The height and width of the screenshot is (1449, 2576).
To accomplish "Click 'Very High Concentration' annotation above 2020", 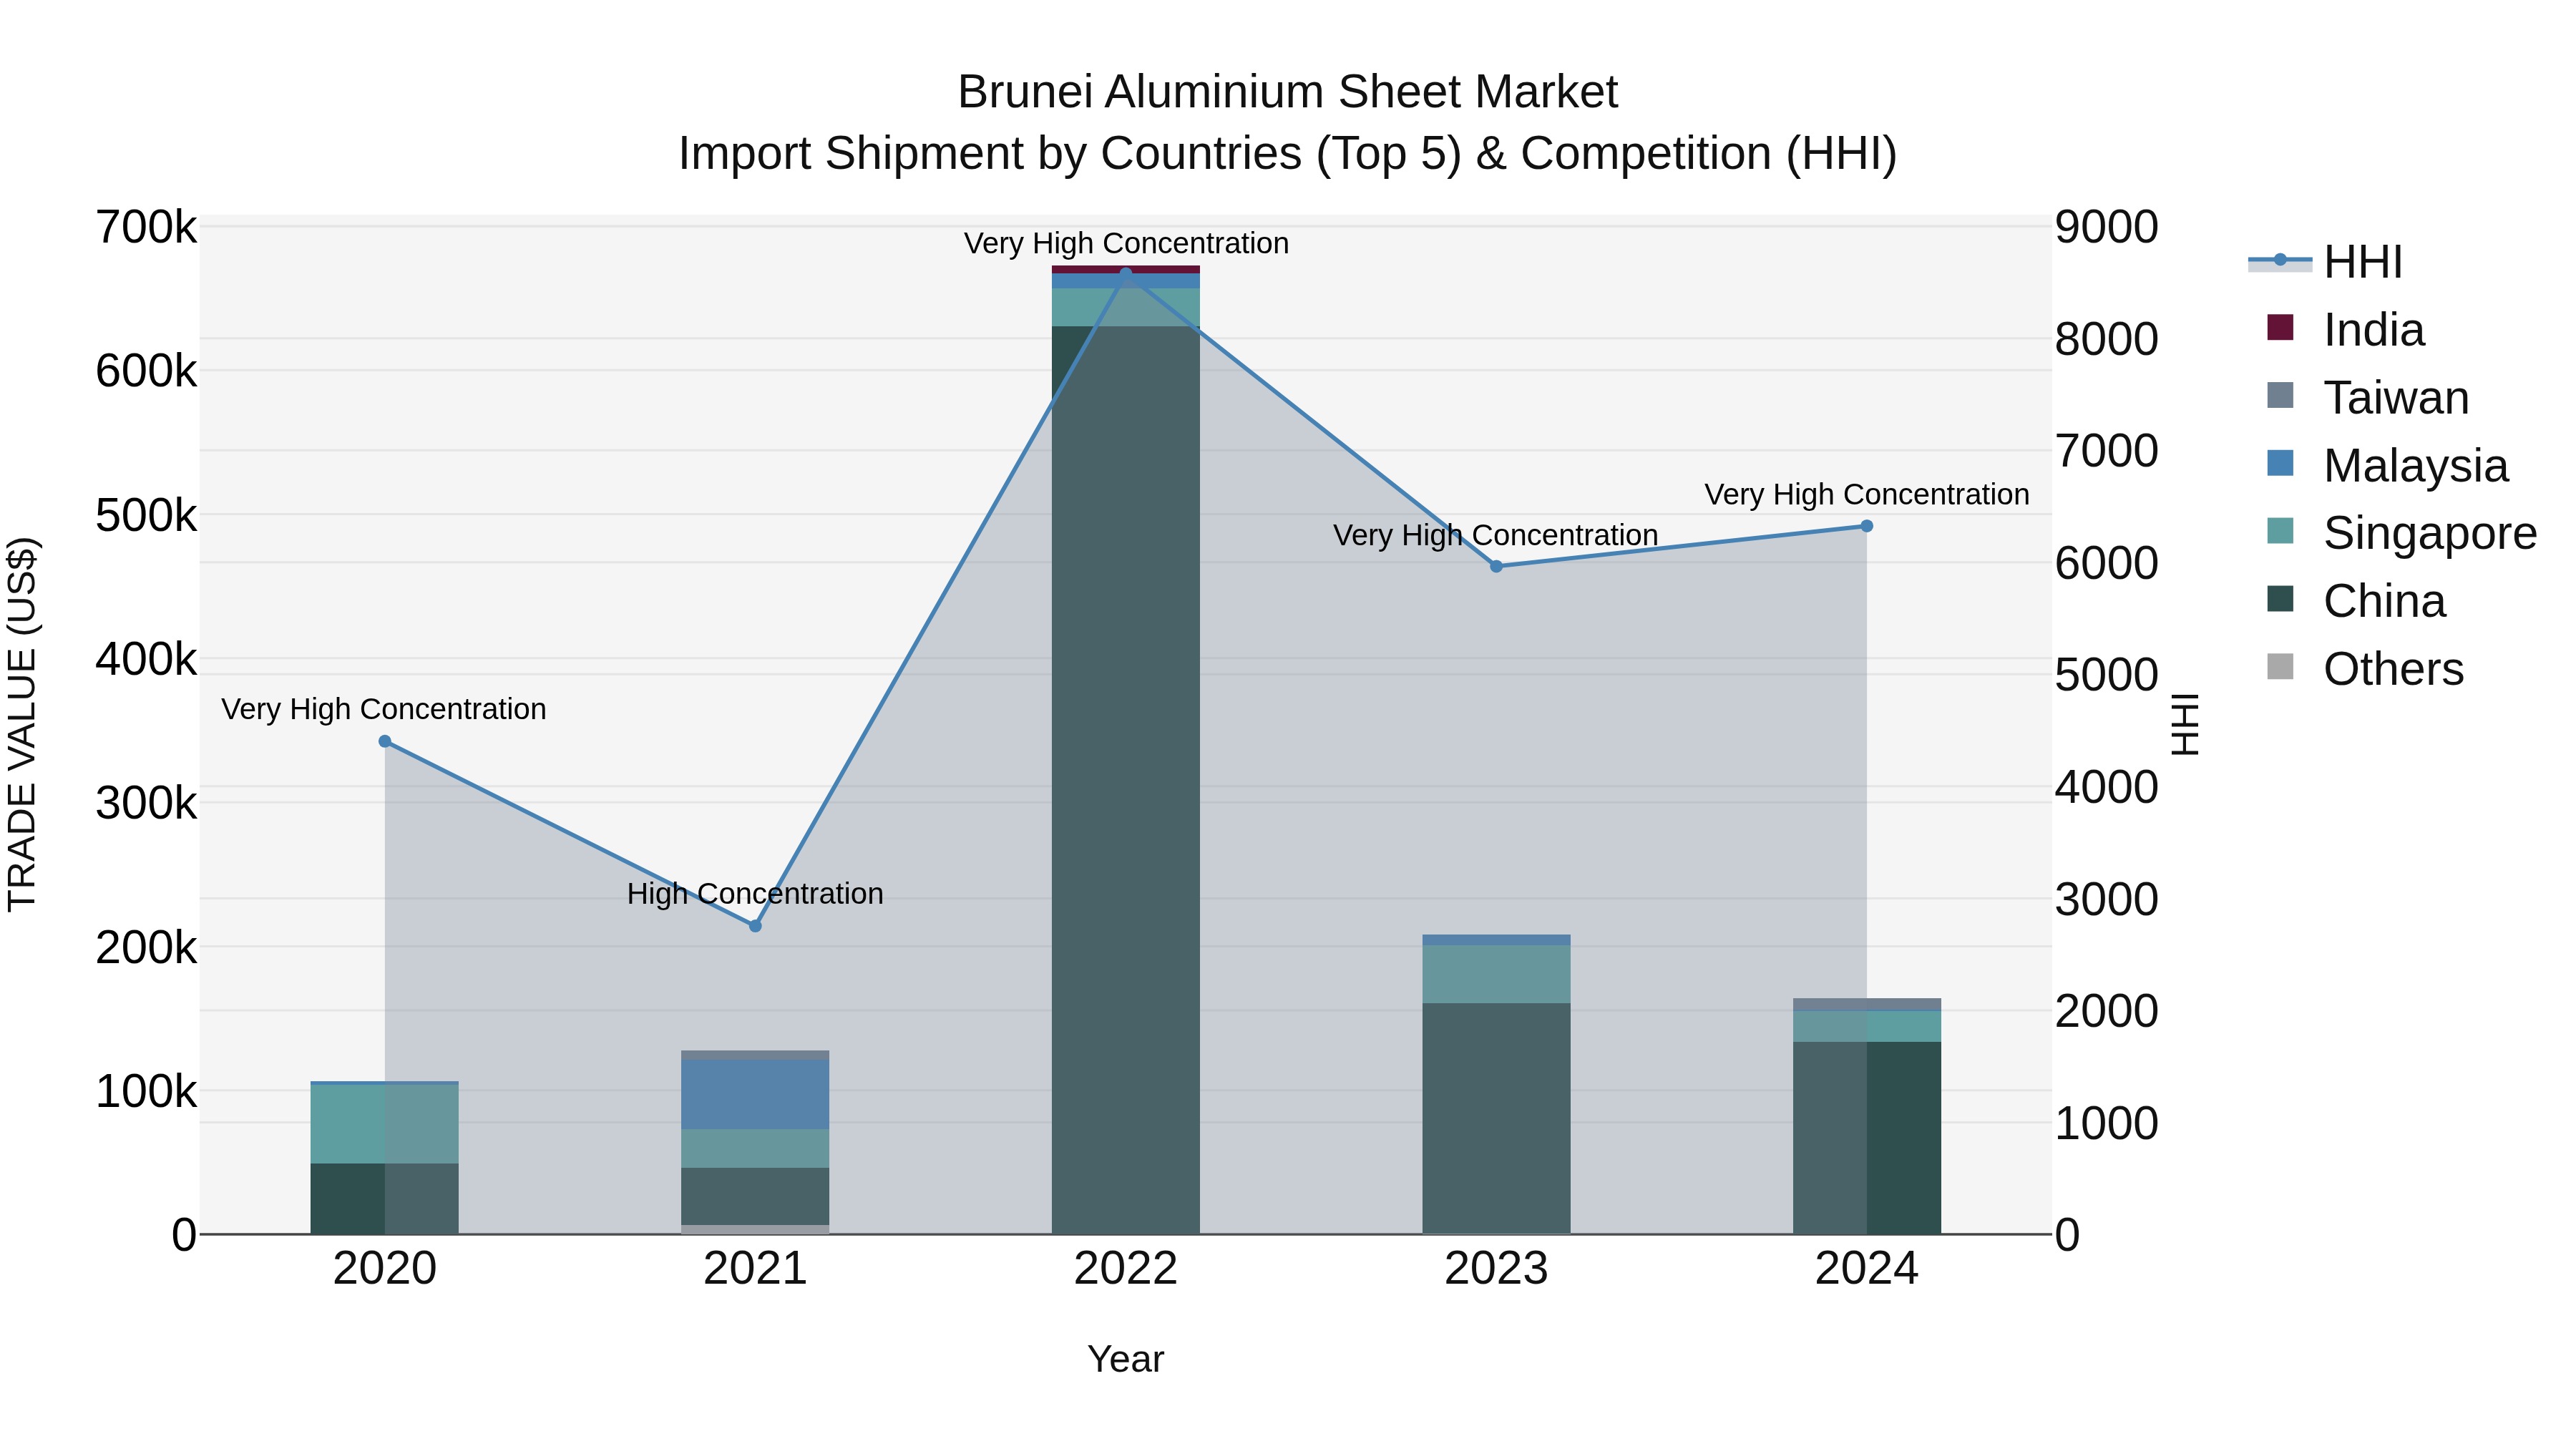I will coord(384,709).
